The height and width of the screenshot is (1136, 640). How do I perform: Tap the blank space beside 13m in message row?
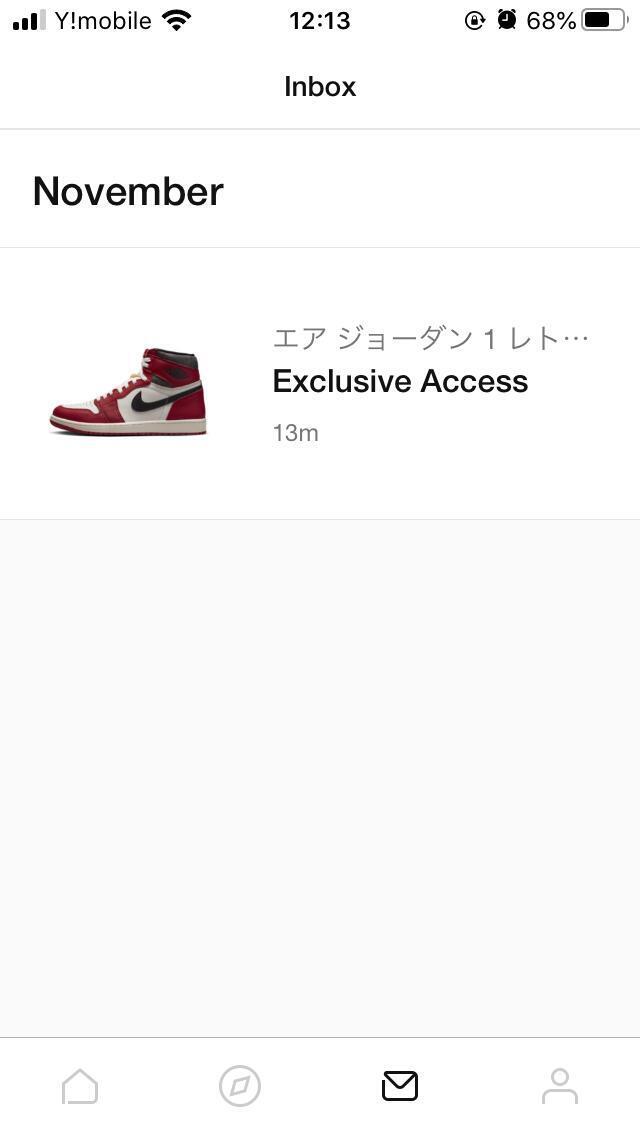pyautogui.click(x=464, y=433)
